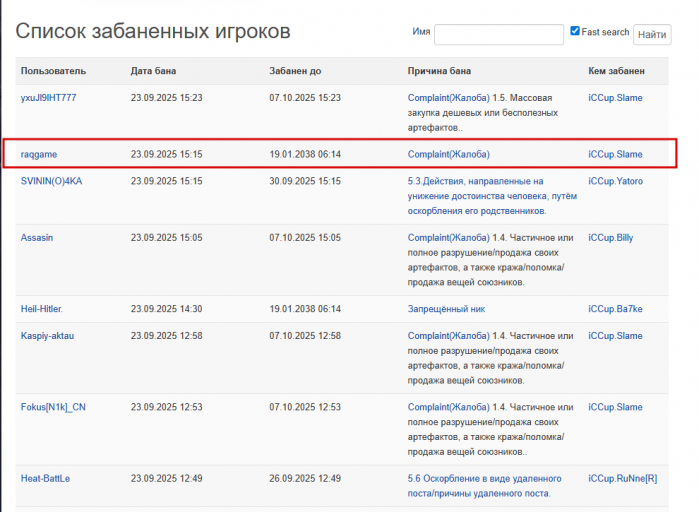Click ban end date 07.10.2025 12:58
Screen dimensions: 699x512
click(305, 336)
